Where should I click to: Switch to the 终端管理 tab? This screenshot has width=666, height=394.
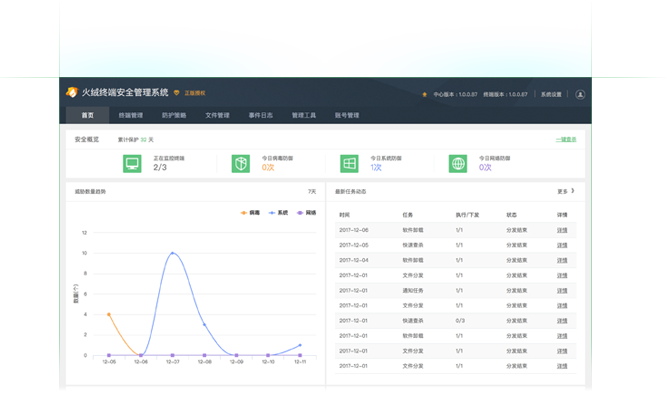130,115
